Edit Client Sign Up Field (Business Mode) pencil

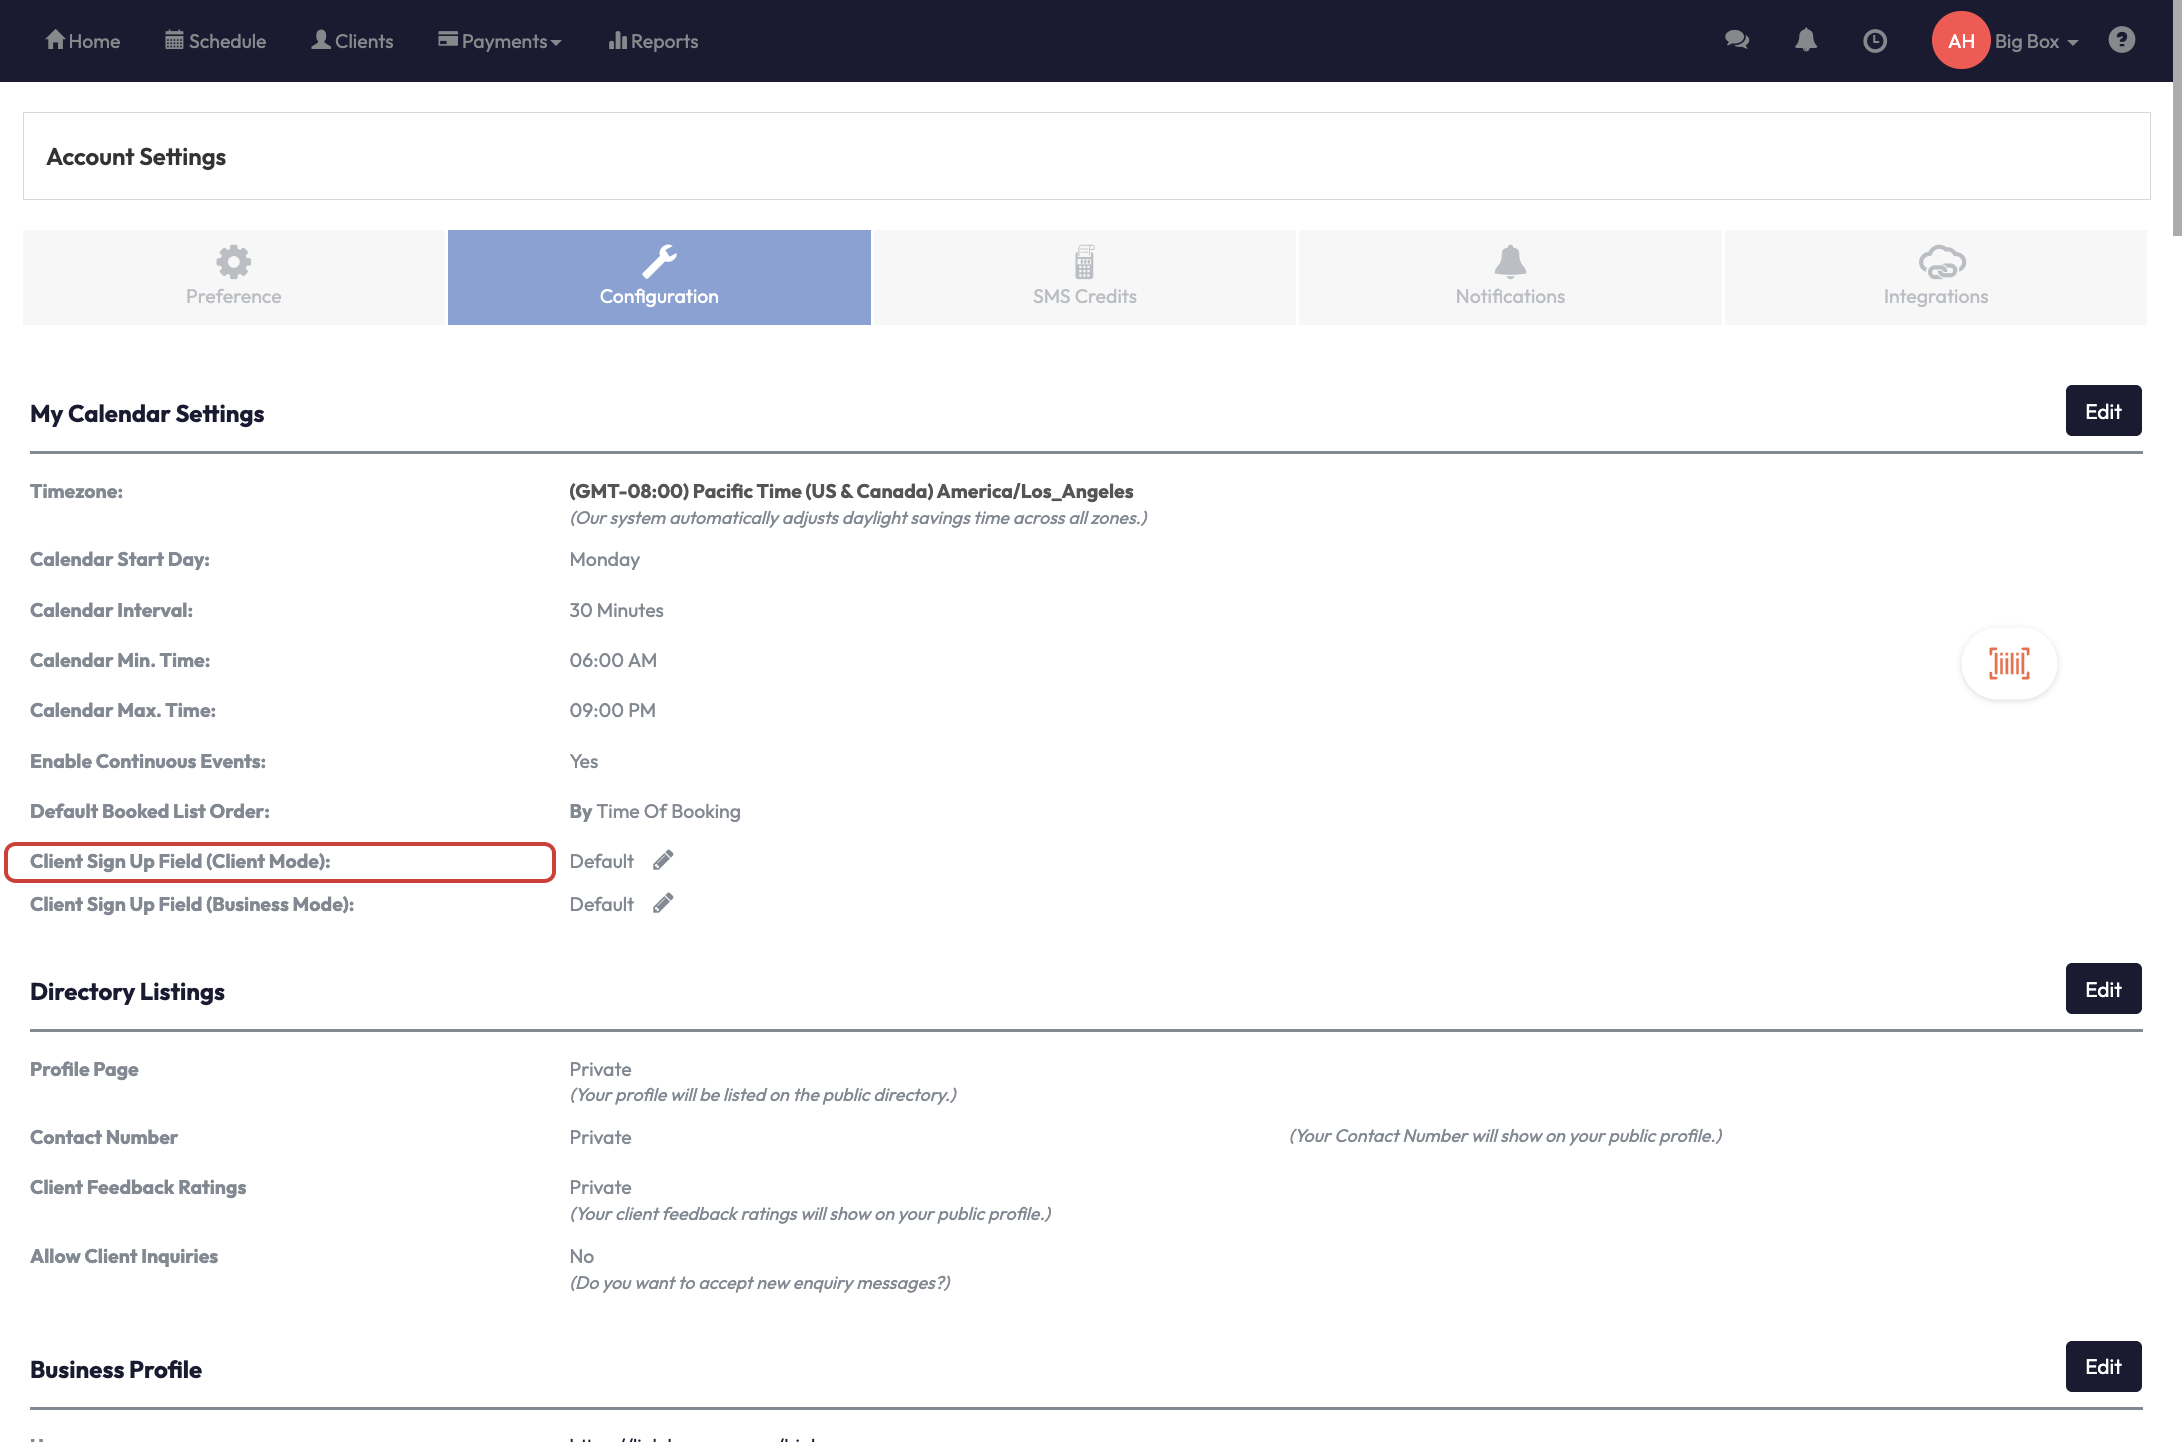663,903
